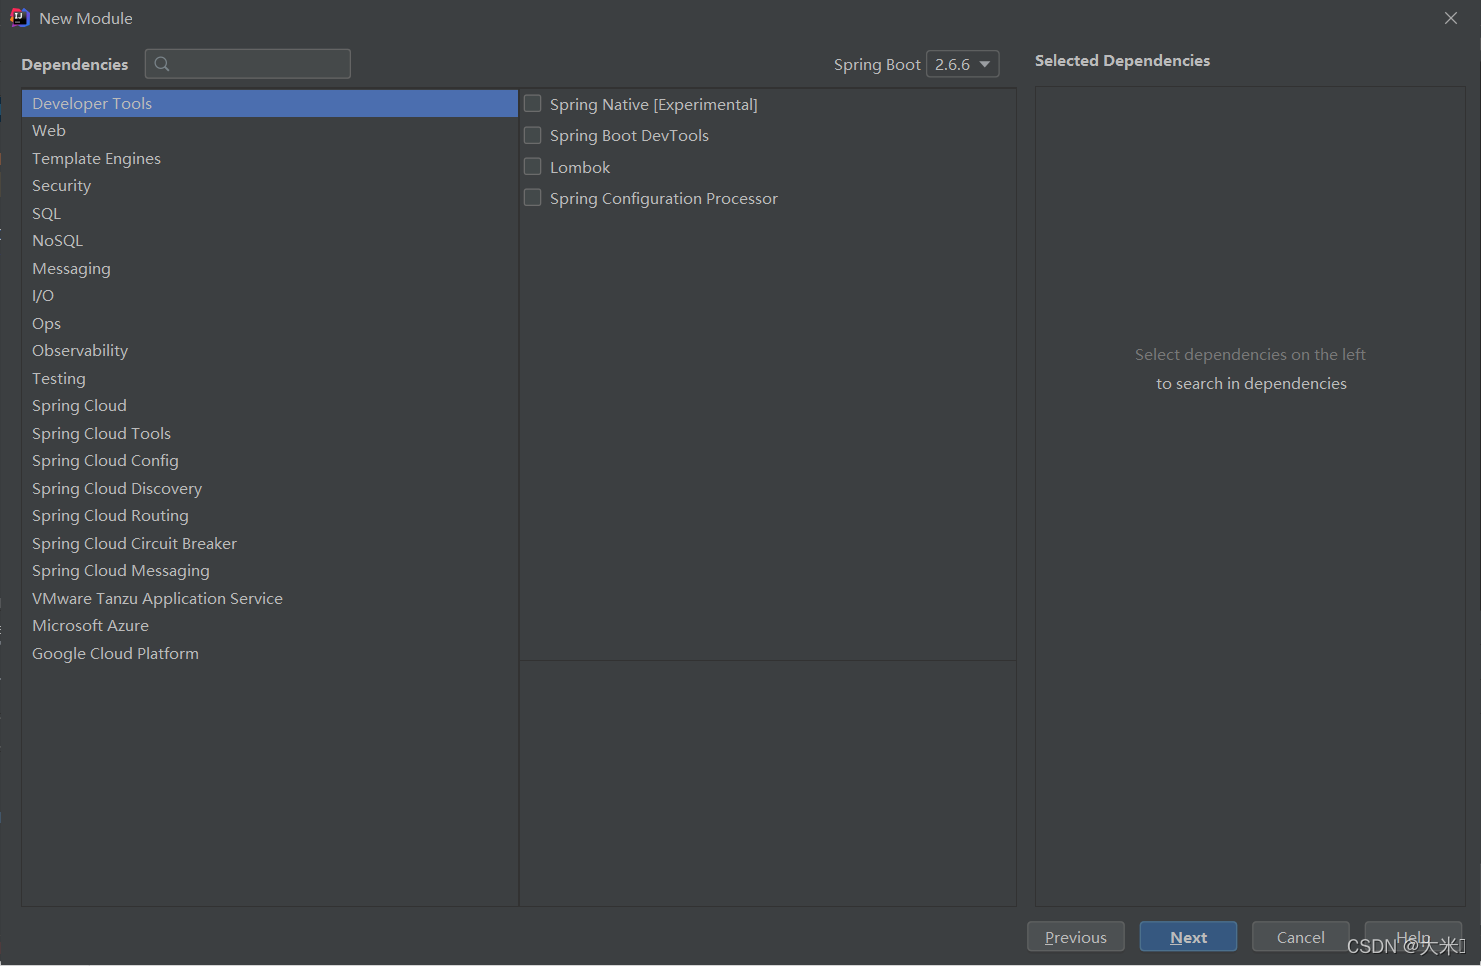Select the SQL category

click(x=270, y=214)
